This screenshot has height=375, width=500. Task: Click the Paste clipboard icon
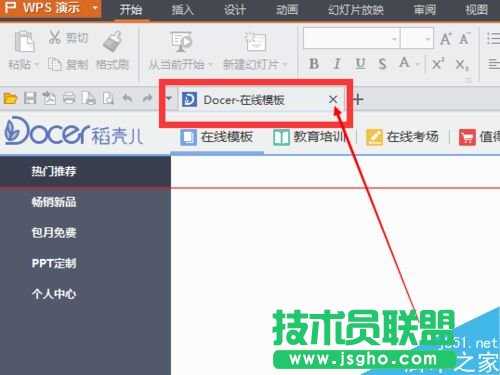[x=24, y=41]
